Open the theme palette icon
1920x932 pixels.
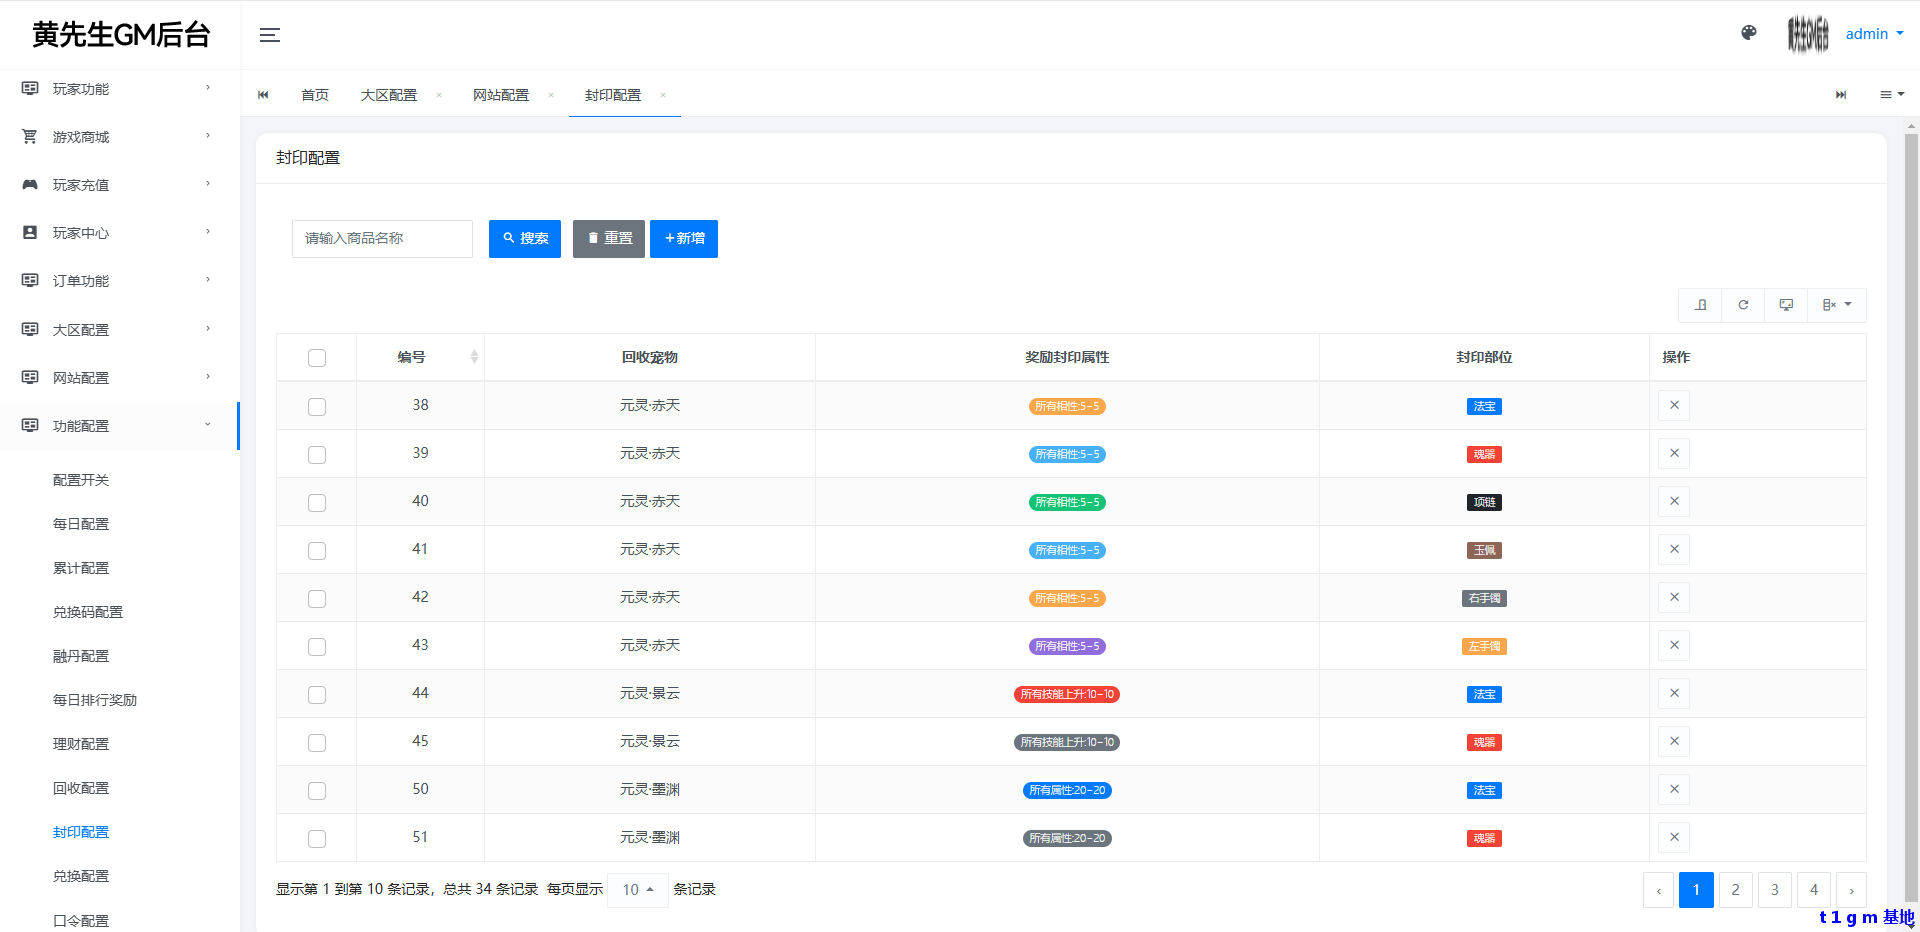1748,33
